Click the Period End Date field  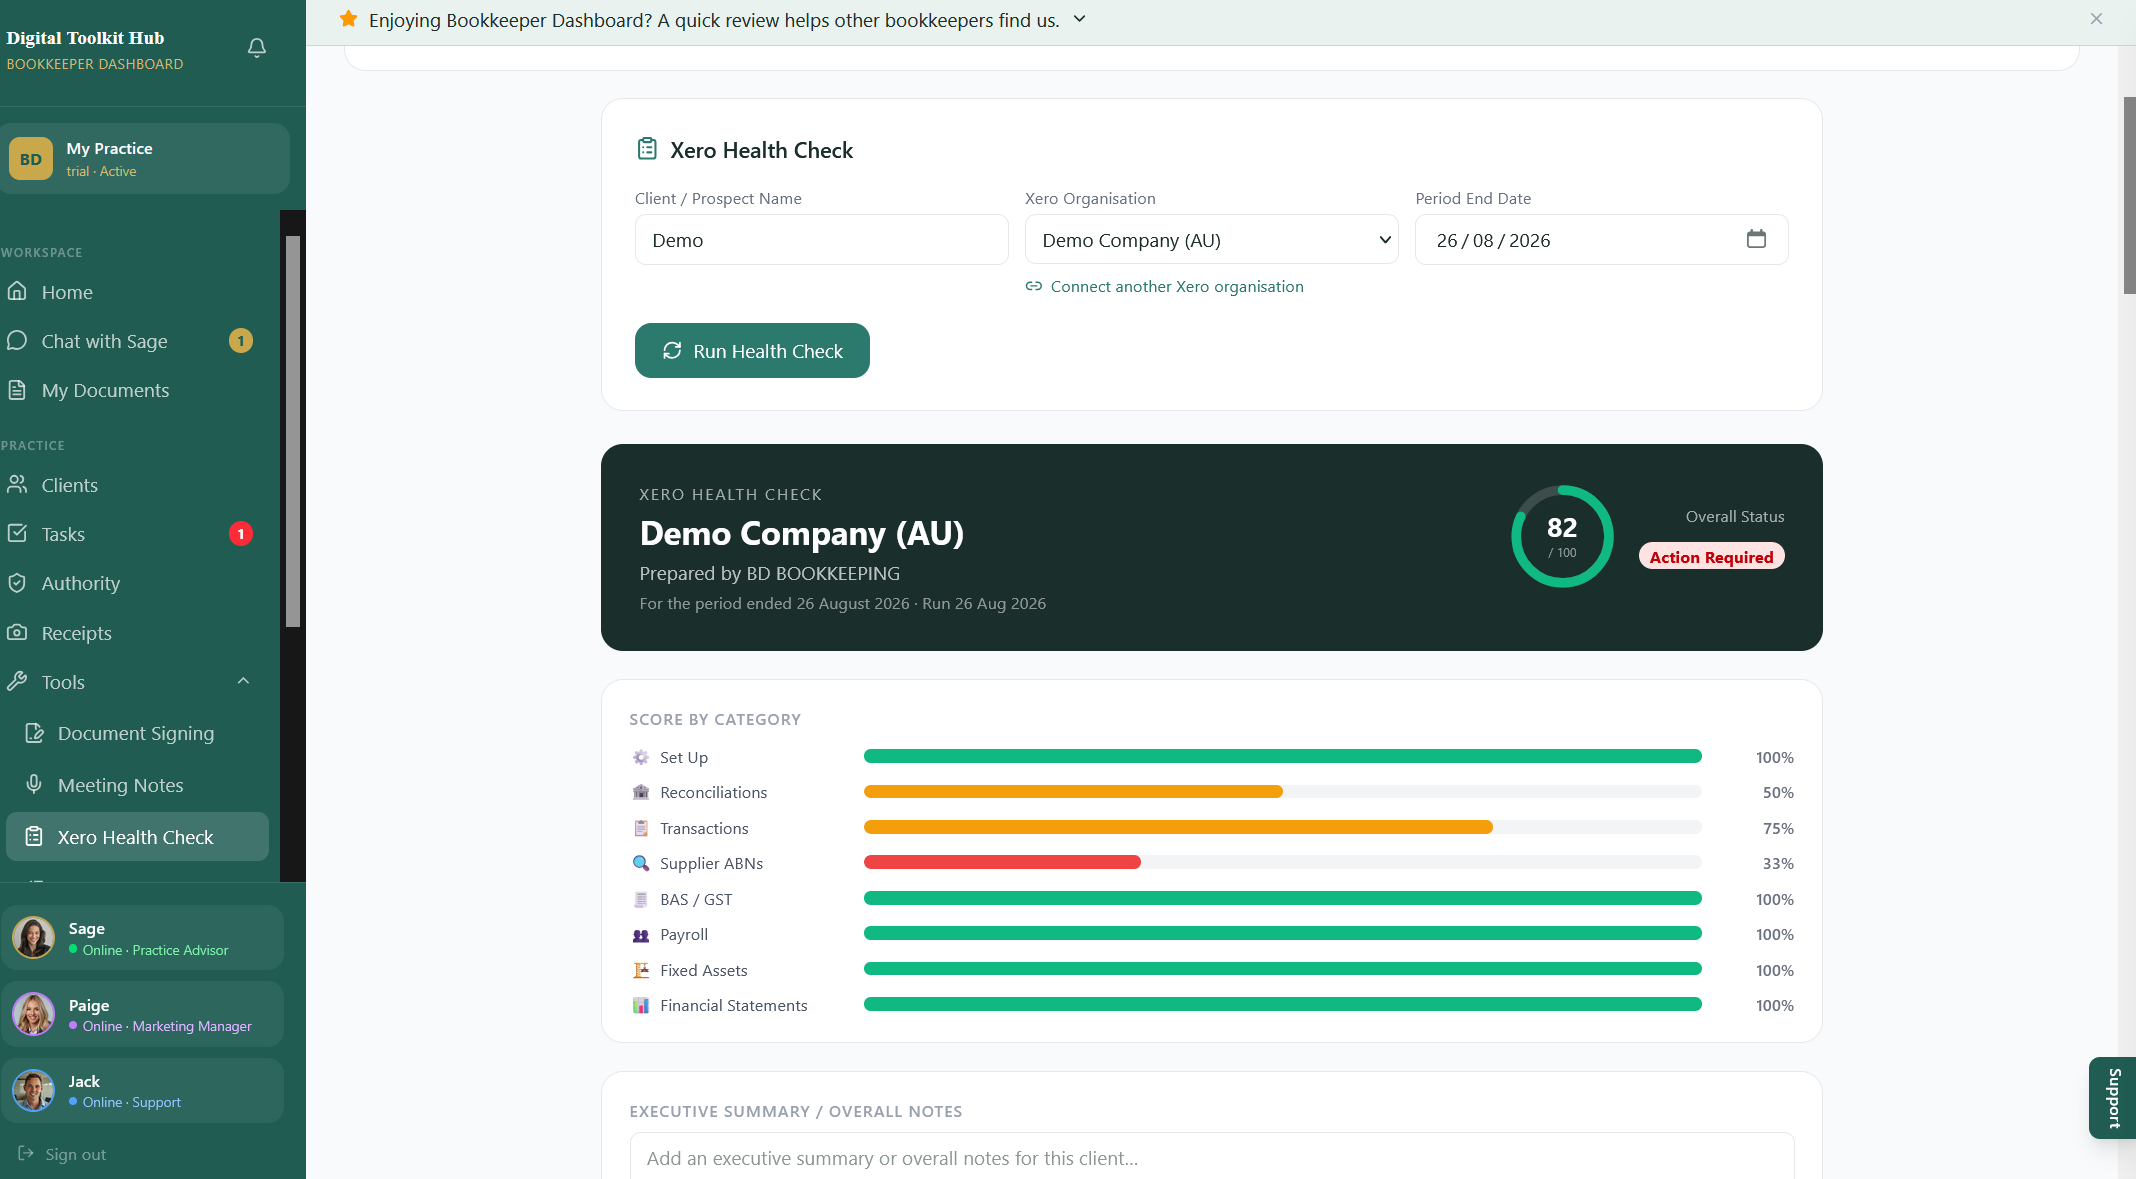(x=1601, y=240)
